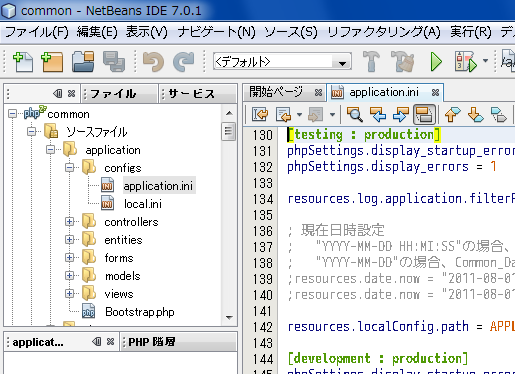
Task: Expand the controllers folder
Action: 70,222
